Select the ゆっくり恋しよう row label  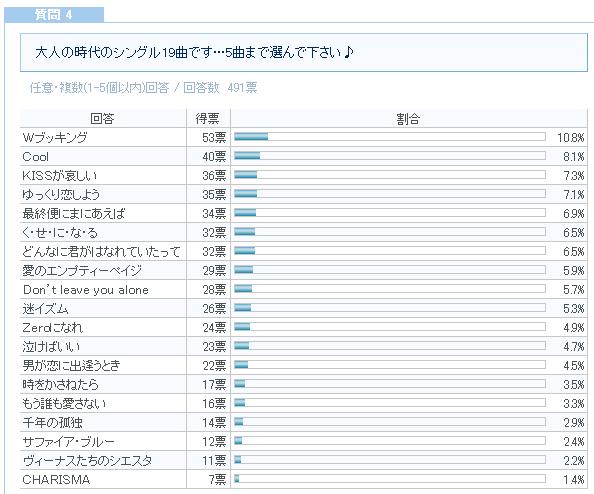click(61, 194)
